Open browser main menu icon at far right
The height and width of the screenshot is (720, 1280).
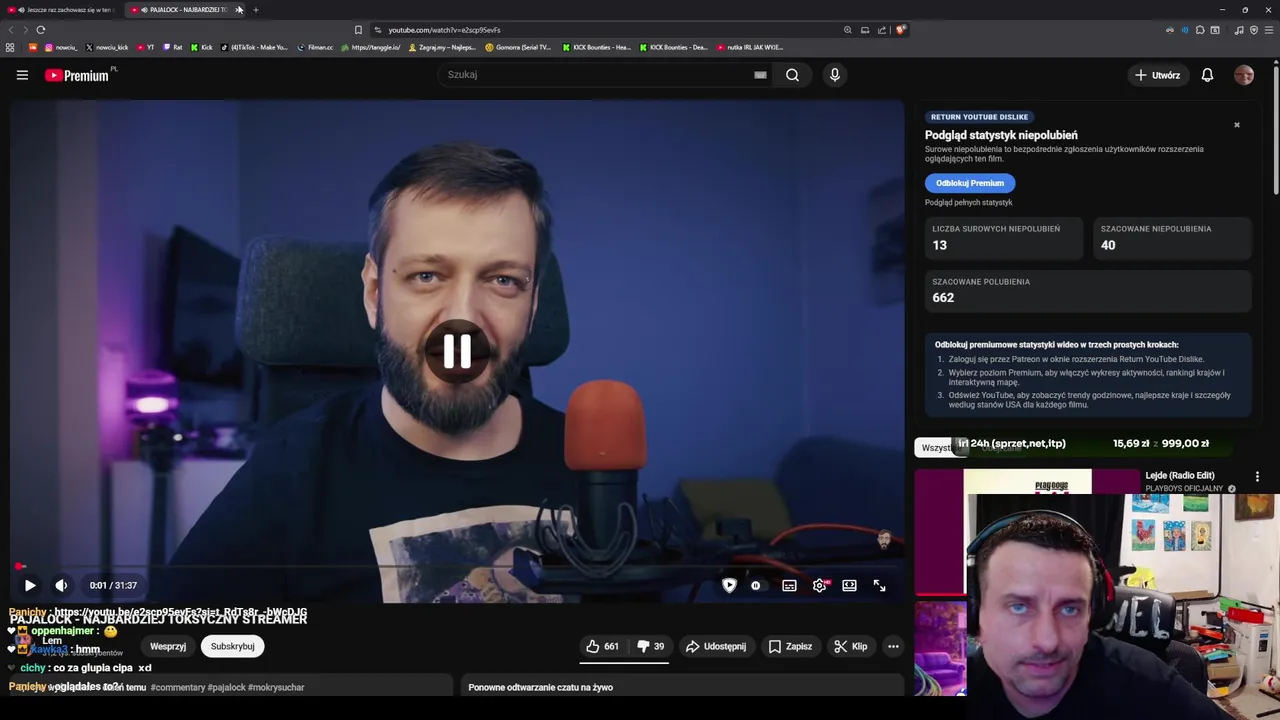(x=1270, y=30)
